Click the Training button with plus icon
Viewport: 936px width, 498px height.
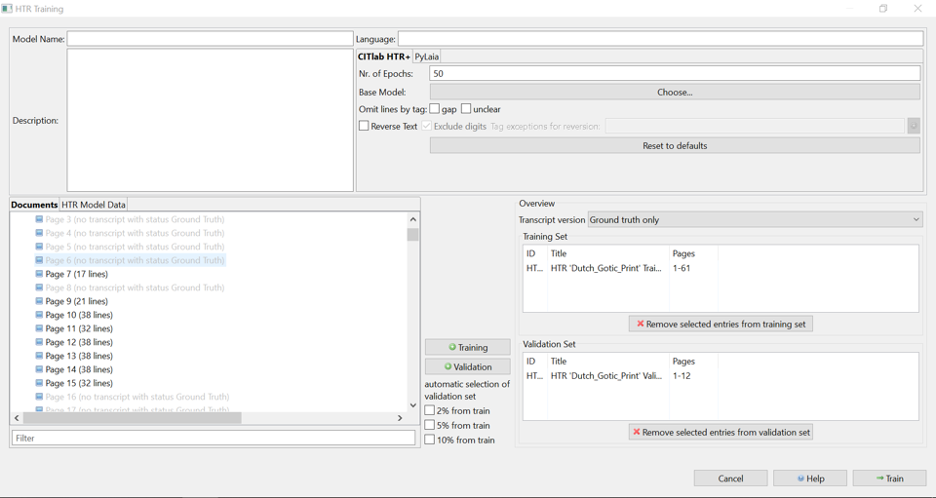467,347
